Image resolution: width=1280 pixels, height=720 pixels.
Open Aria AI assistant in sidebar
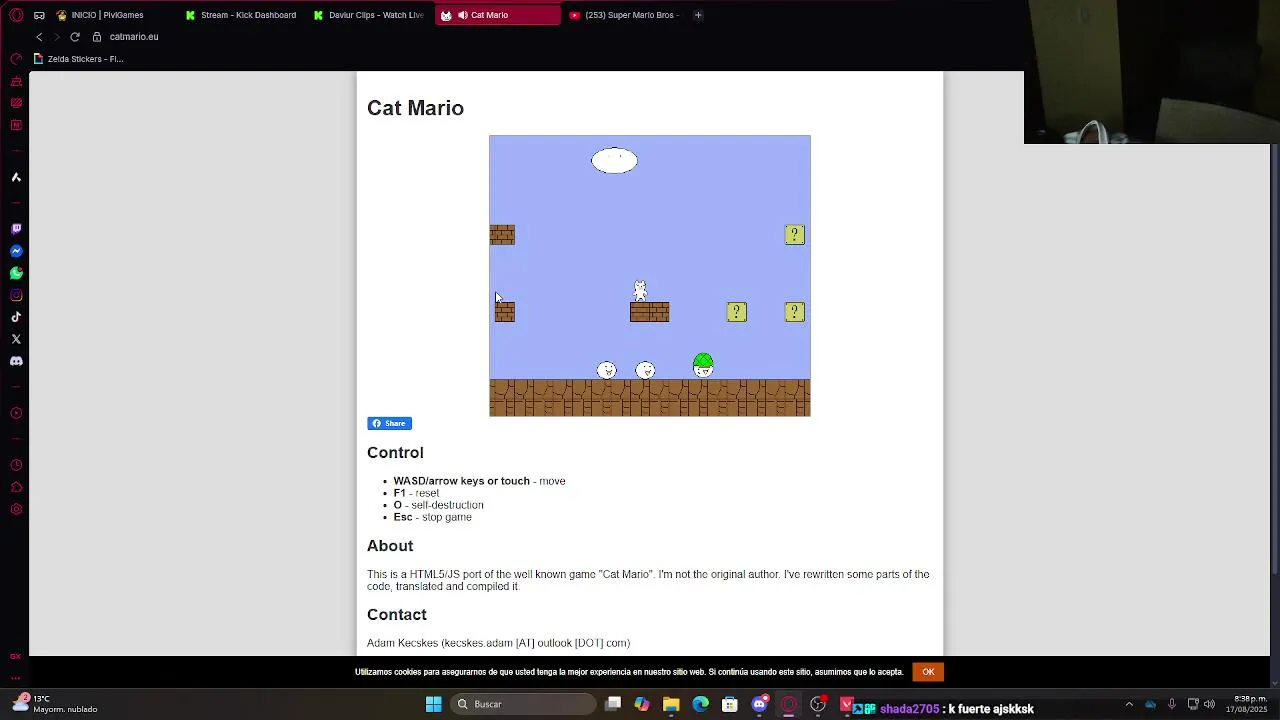point(16,177)
